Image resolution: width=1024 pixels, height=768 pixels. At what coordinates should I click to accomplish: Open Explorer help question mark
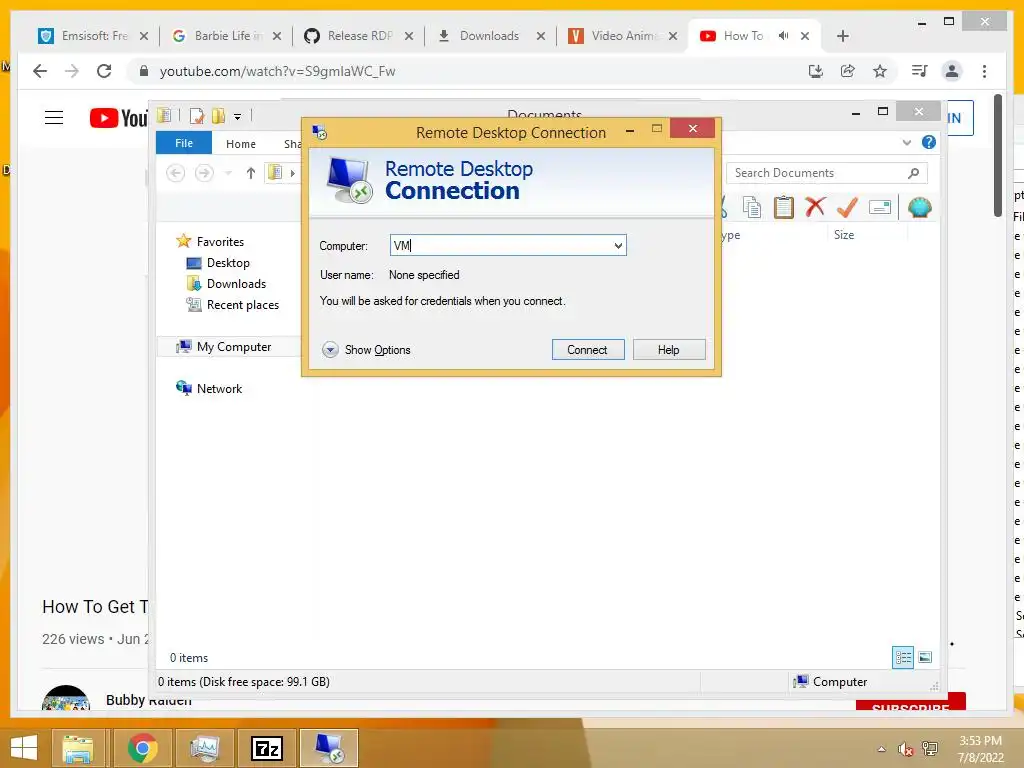point(929,142)
